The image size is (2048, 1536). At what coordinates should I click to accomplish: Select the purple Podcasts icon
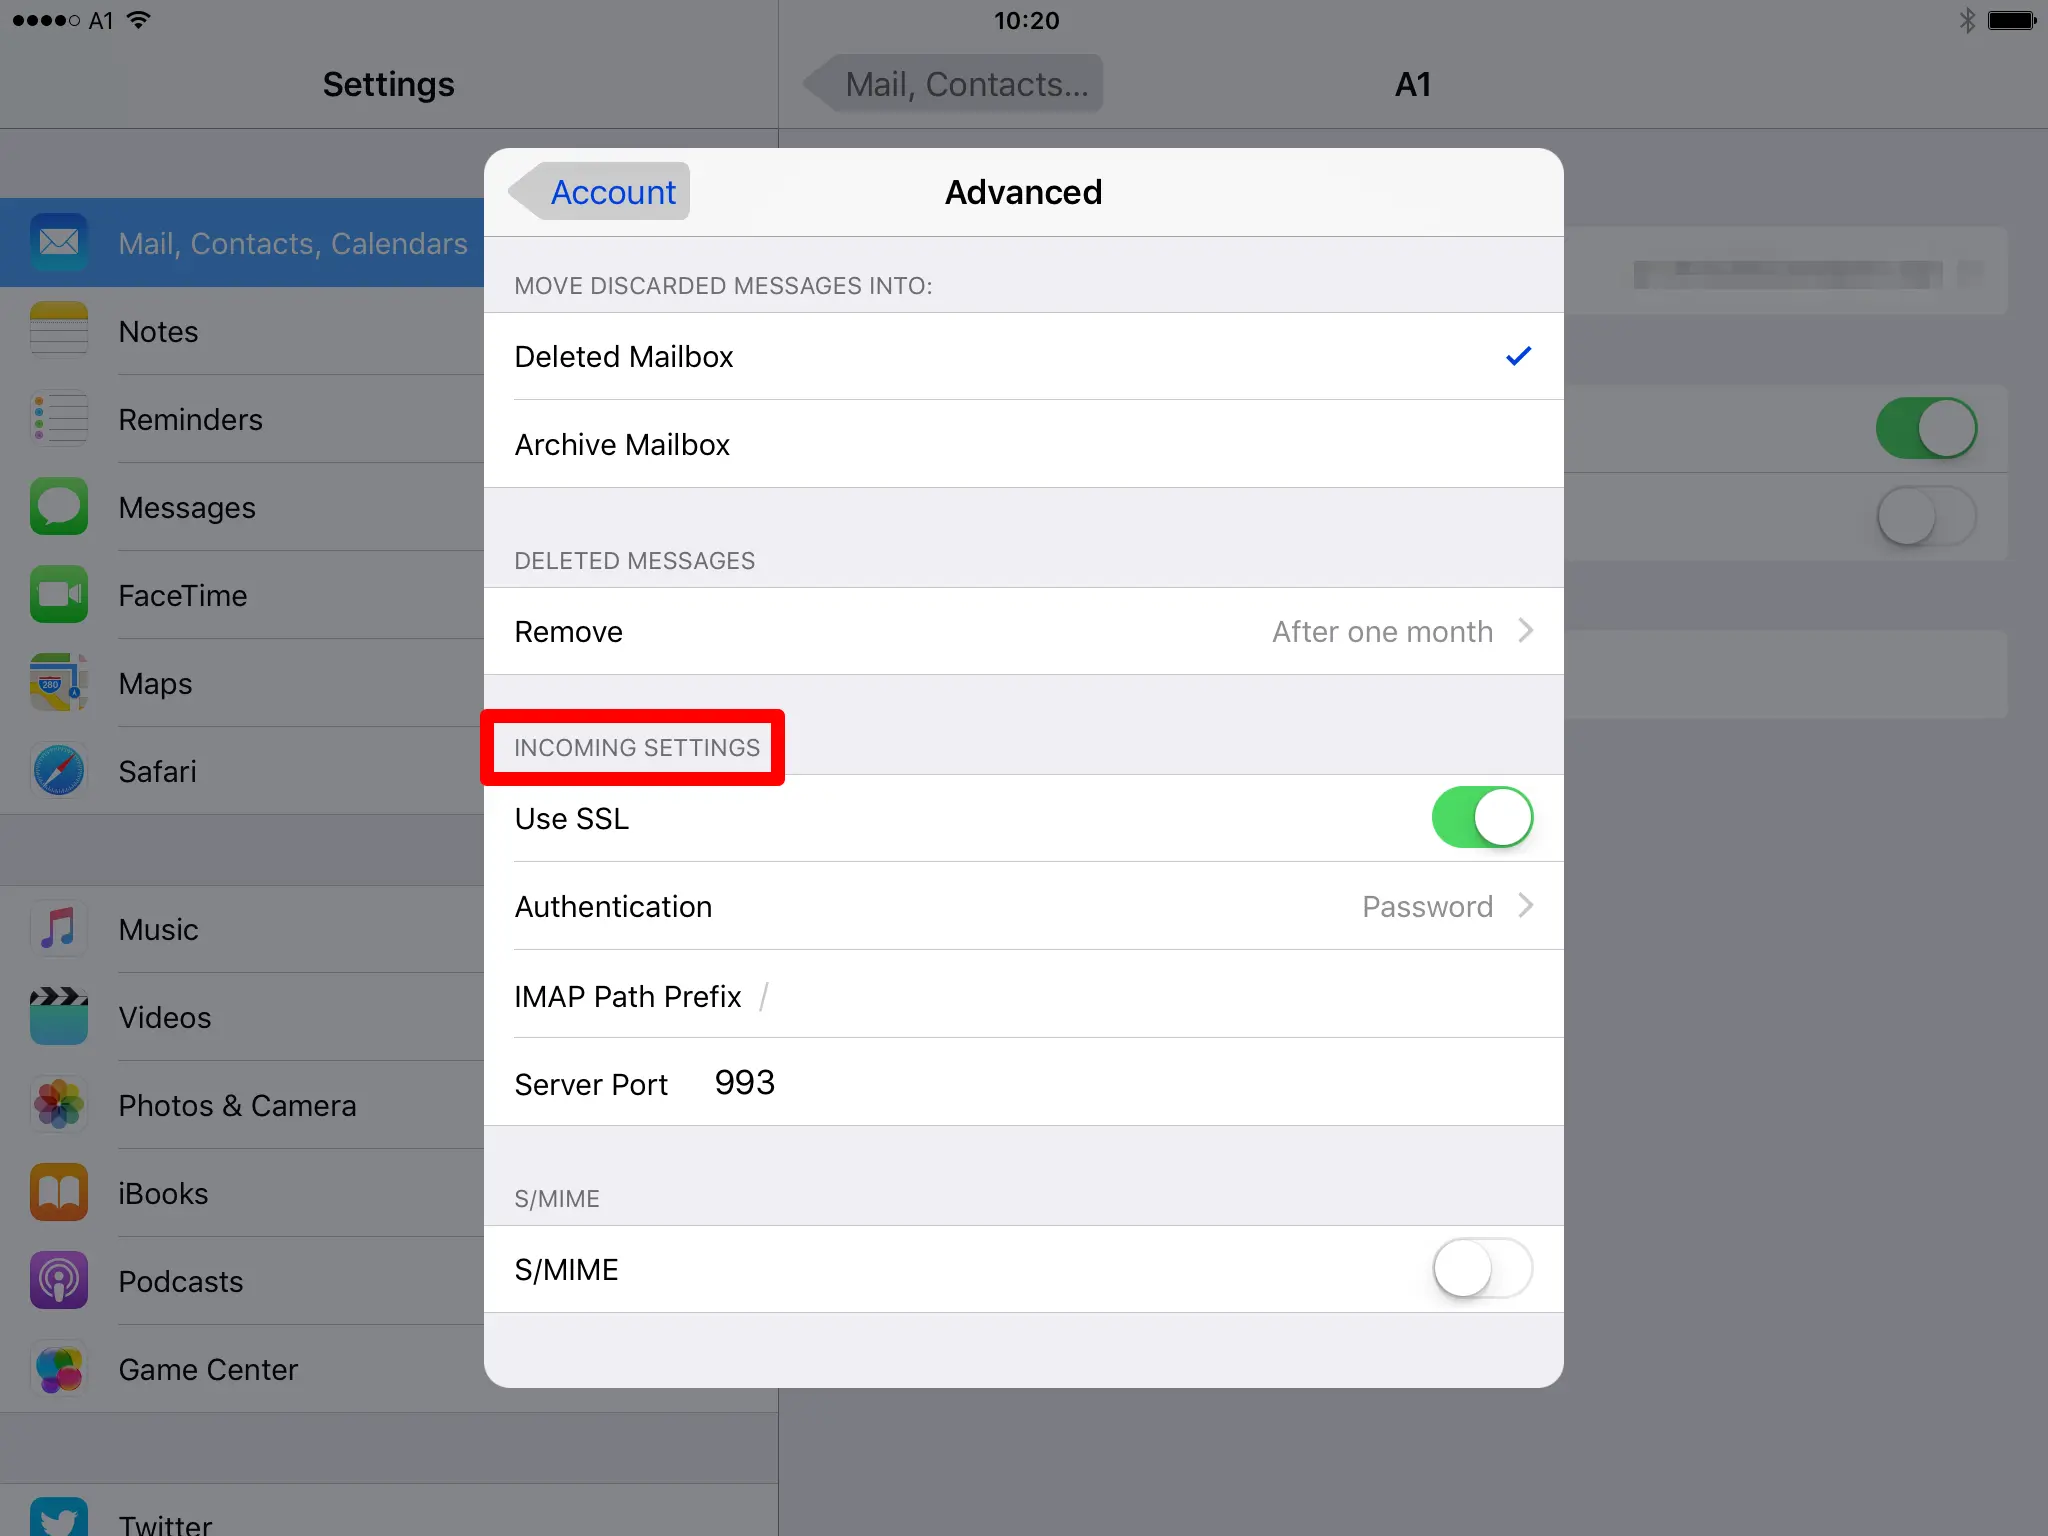pyautogui.click(x=59, y=1281)
